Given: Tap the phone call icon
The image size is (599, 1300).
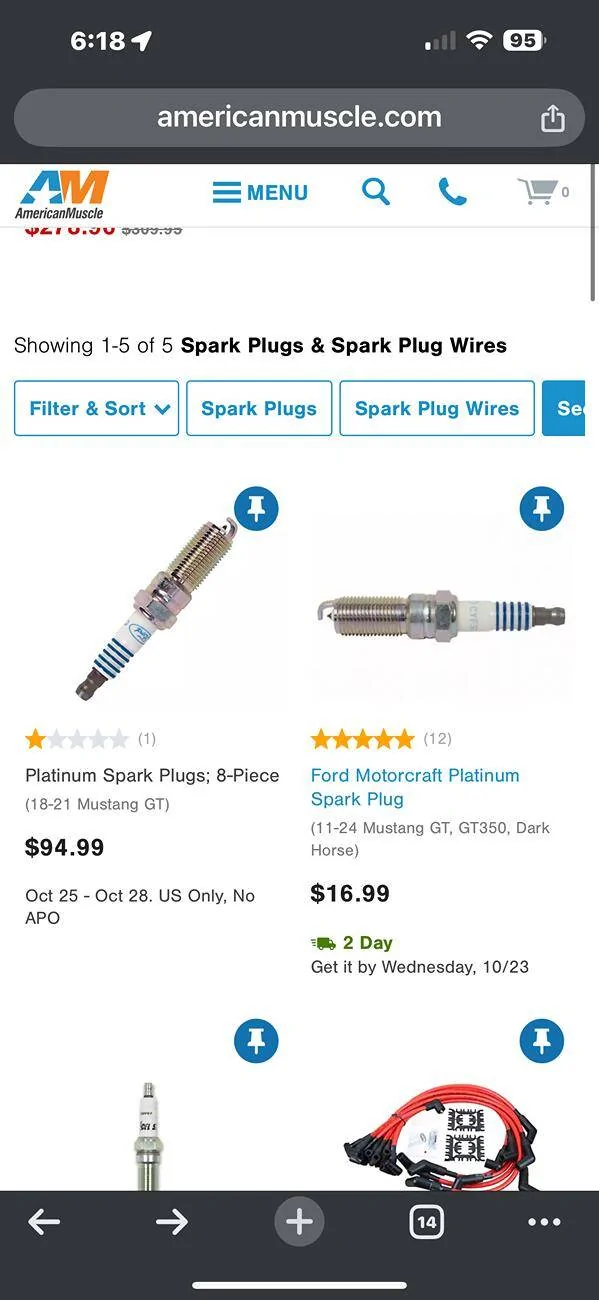Looking at the screenshot, I should [453, 191].
